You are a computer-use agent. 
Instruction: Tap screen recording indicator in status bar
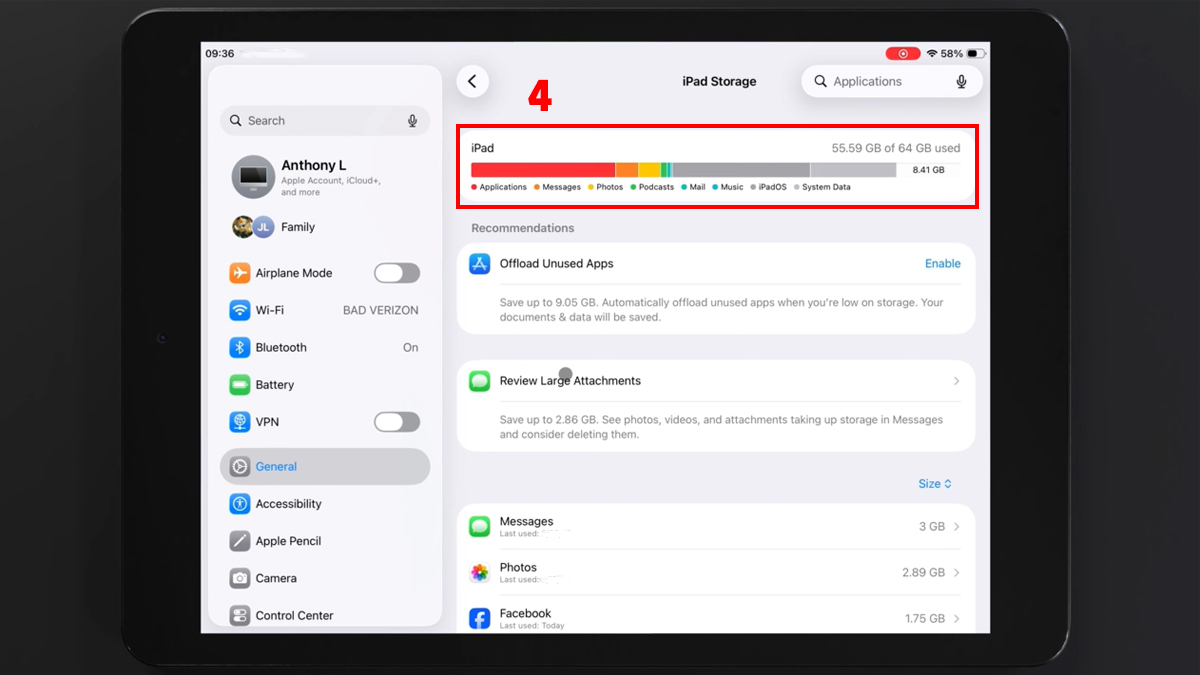pos(903,53)
